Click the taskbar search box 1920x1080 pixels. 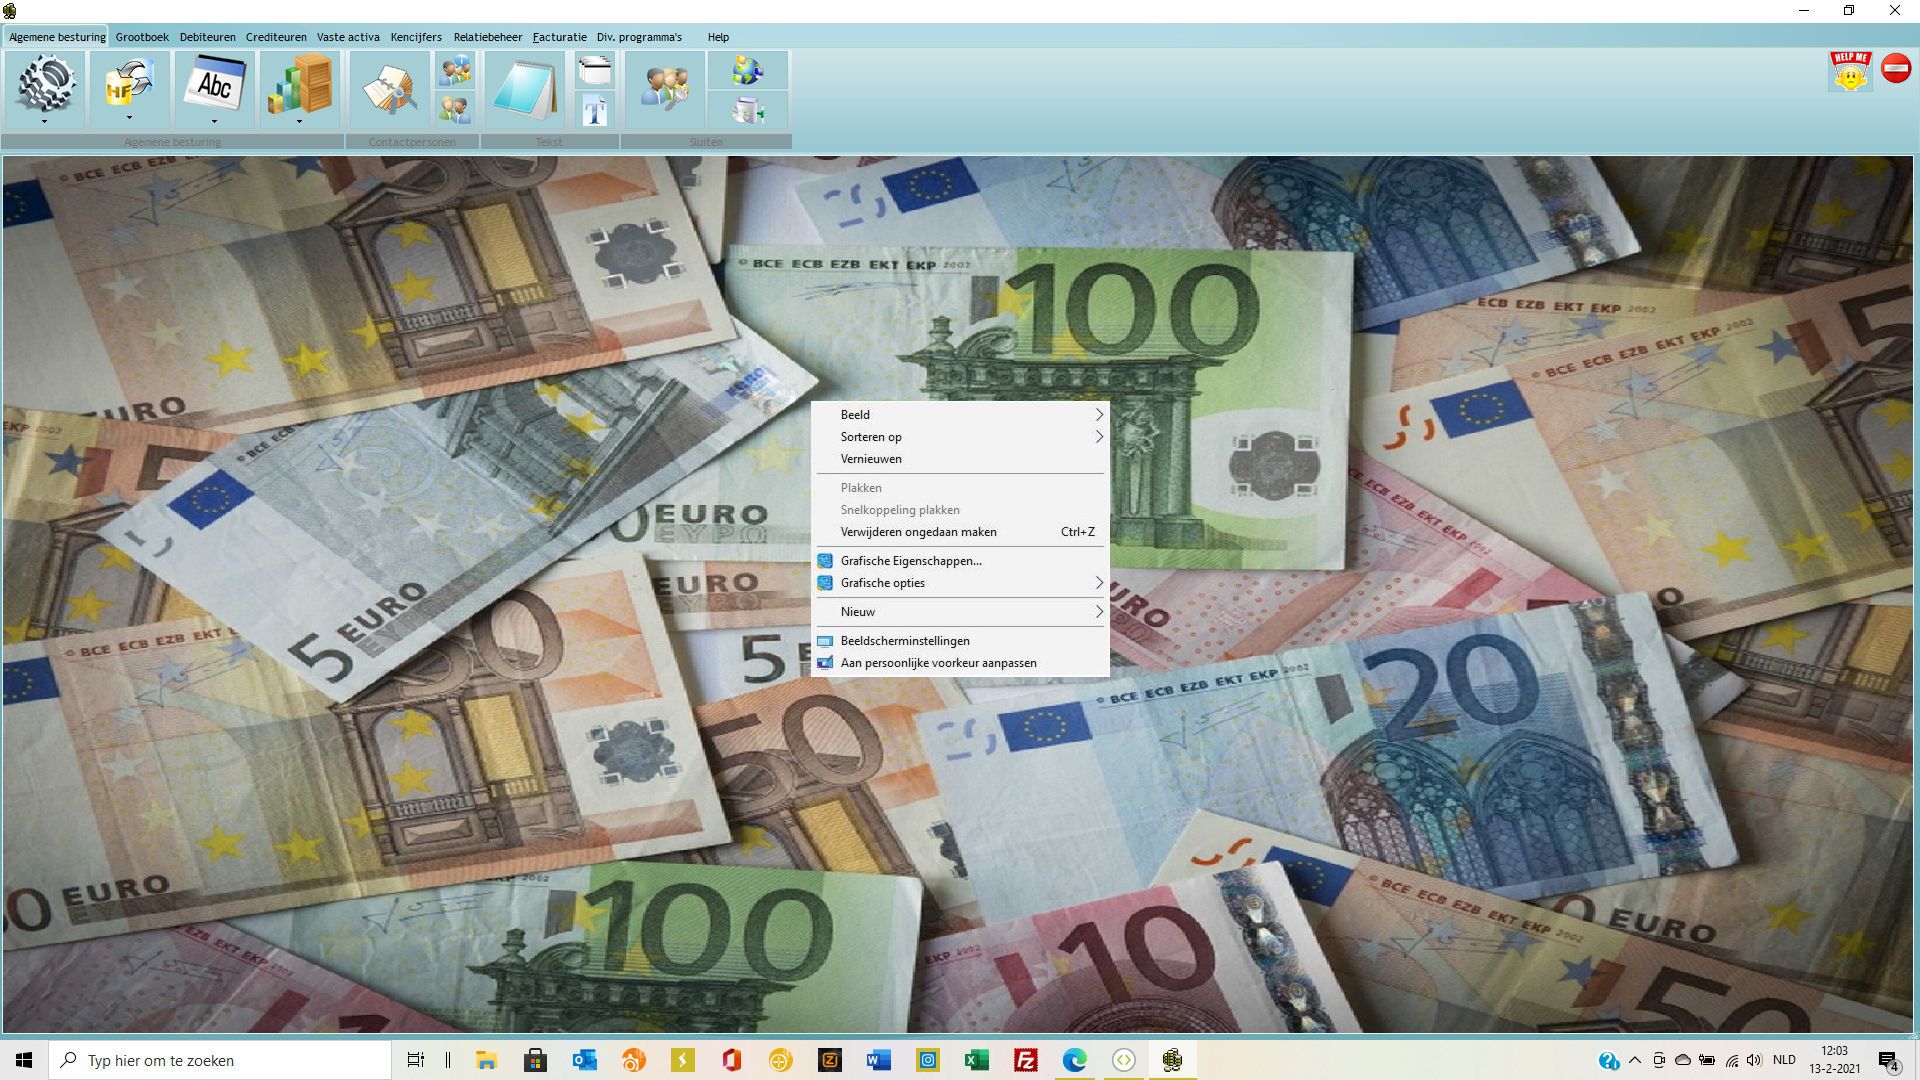220,1060
